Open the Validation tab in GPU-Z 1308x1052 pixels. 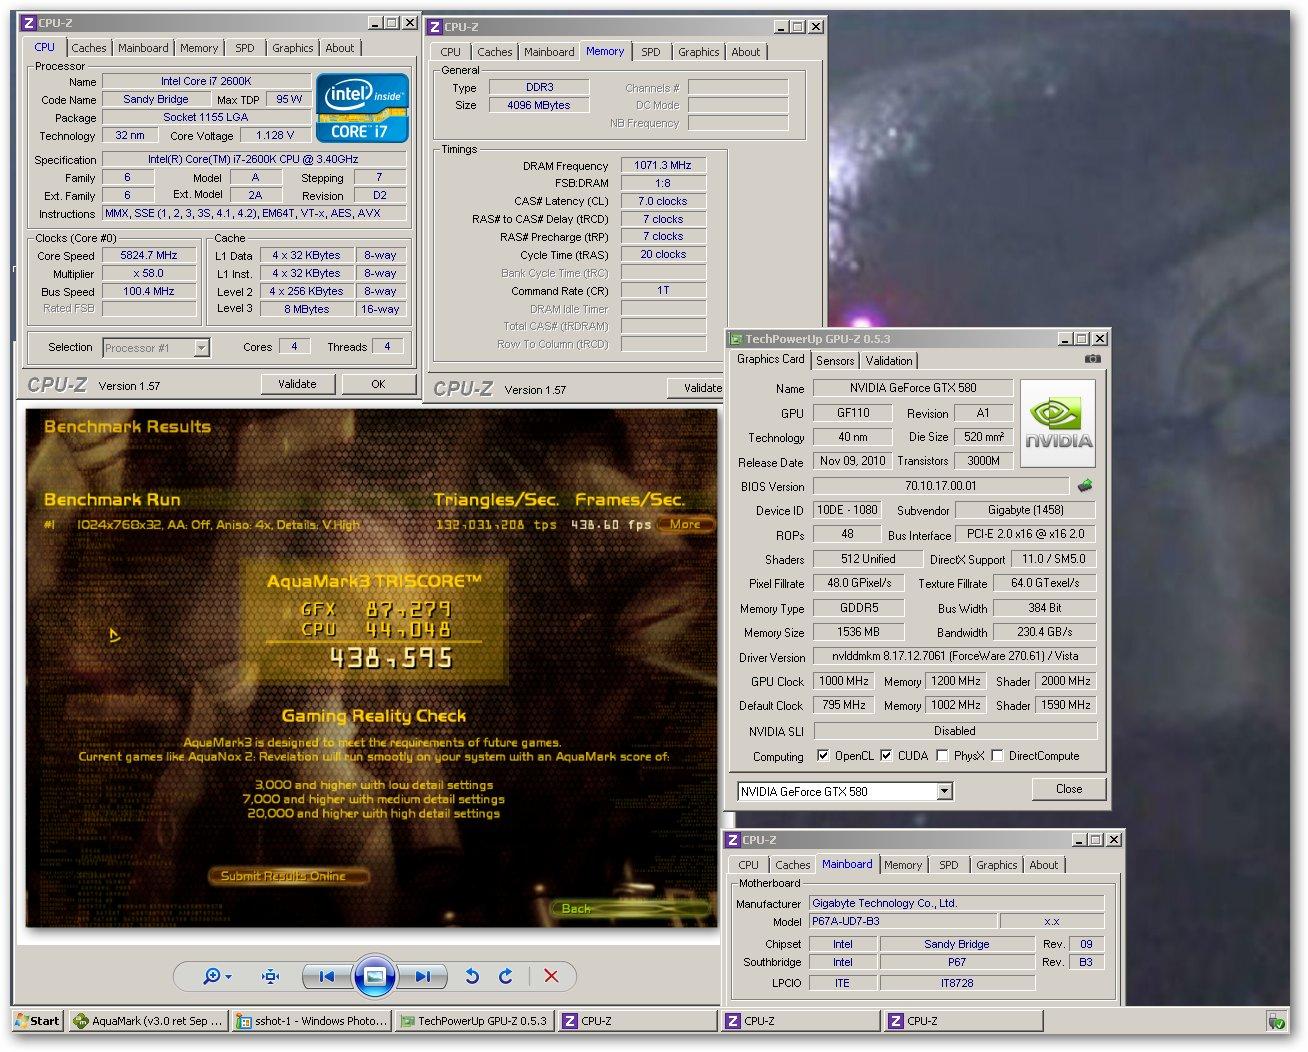tap(889, 361)
